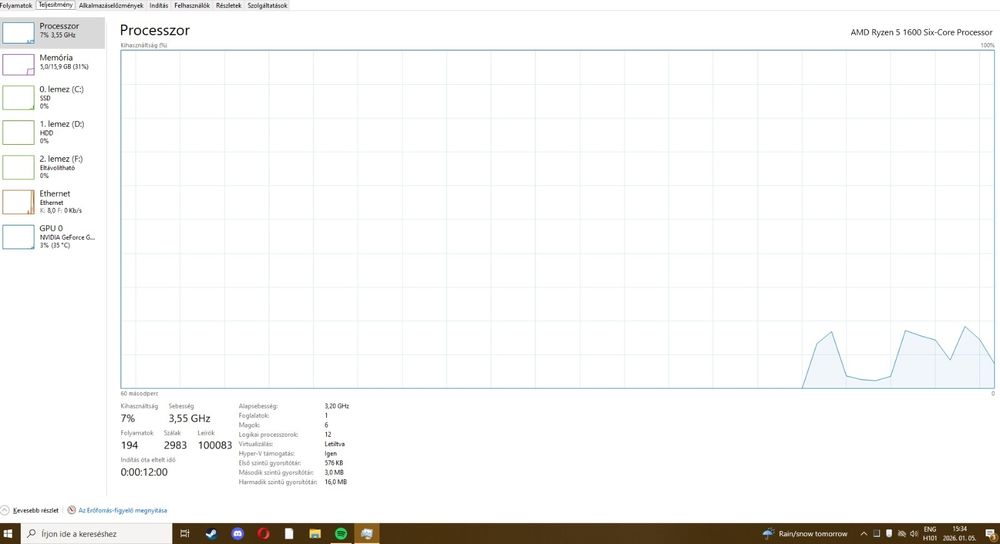
Task: Click the 100083 Leírók count
Action: (215, 445)
